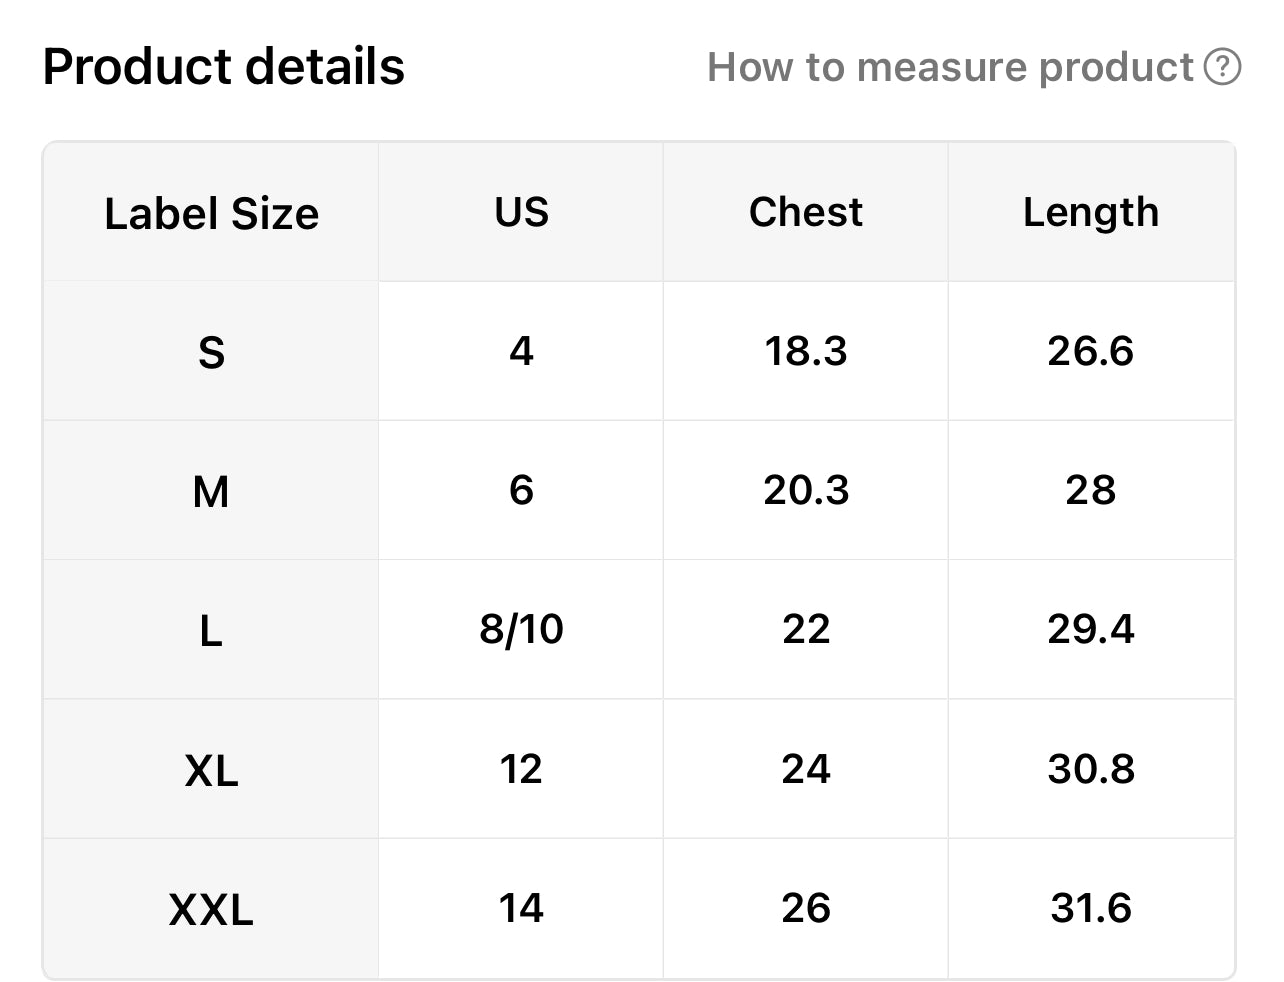Click the US size 14 cell
This screenshot has height=982, width=1284.
521,908
